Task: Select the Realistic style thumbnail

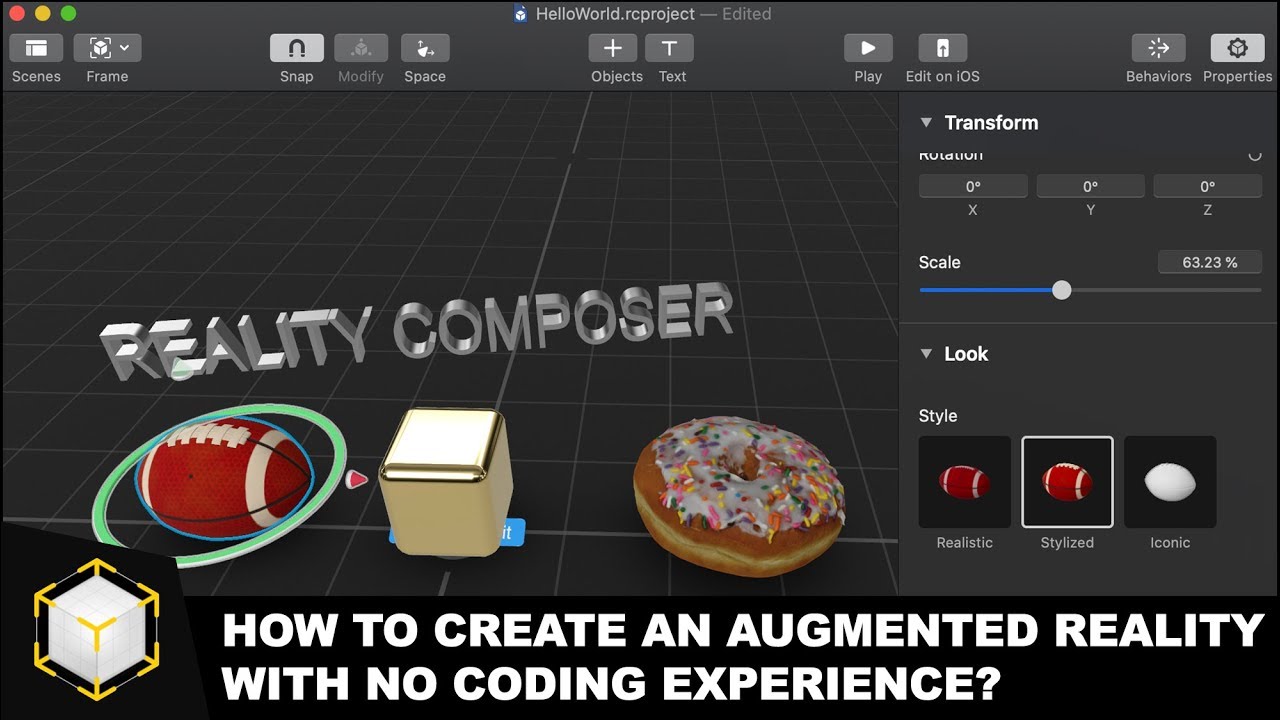Action: coord(965,482)
